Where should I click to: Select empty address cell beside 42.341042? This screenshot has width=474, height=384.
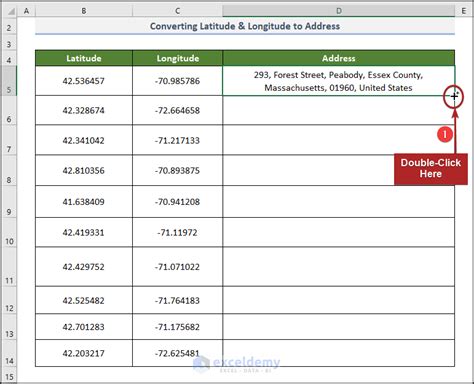coord(338,140)
